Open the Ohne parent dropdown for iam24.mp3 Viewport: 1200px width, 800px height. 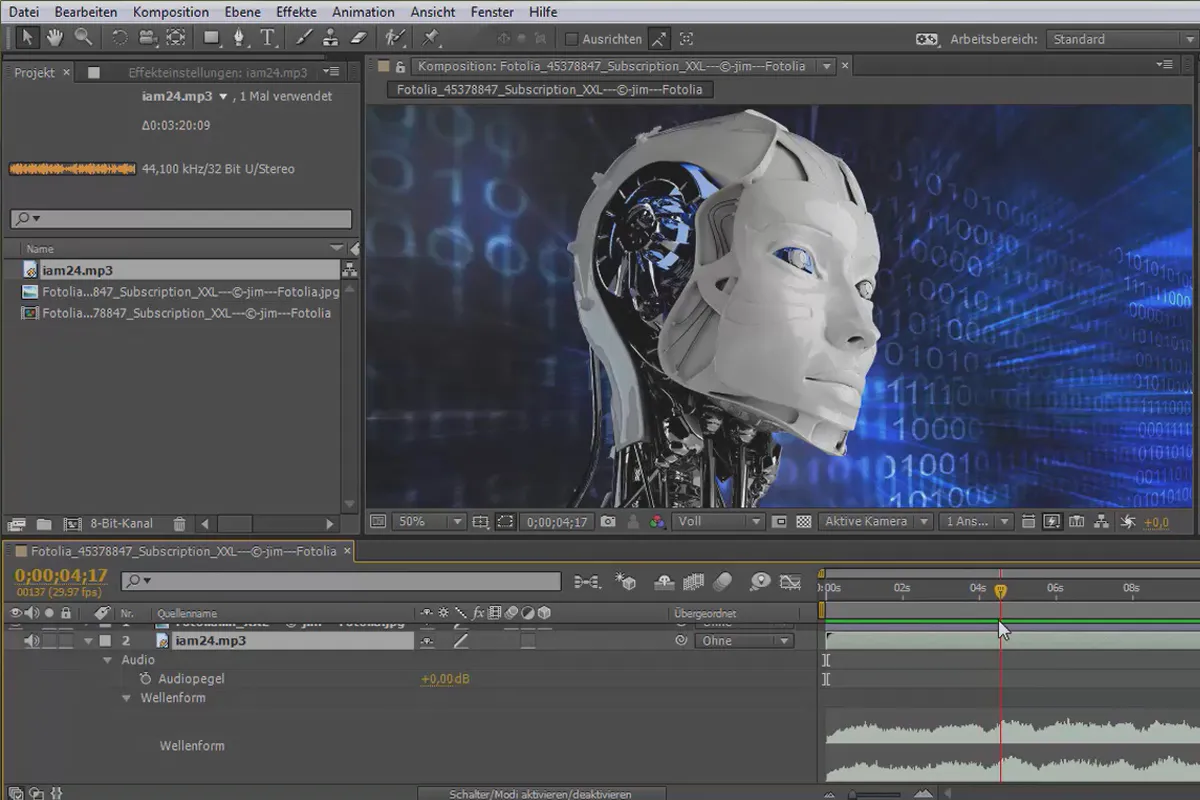pyautogui.click(x=744, y=641)
